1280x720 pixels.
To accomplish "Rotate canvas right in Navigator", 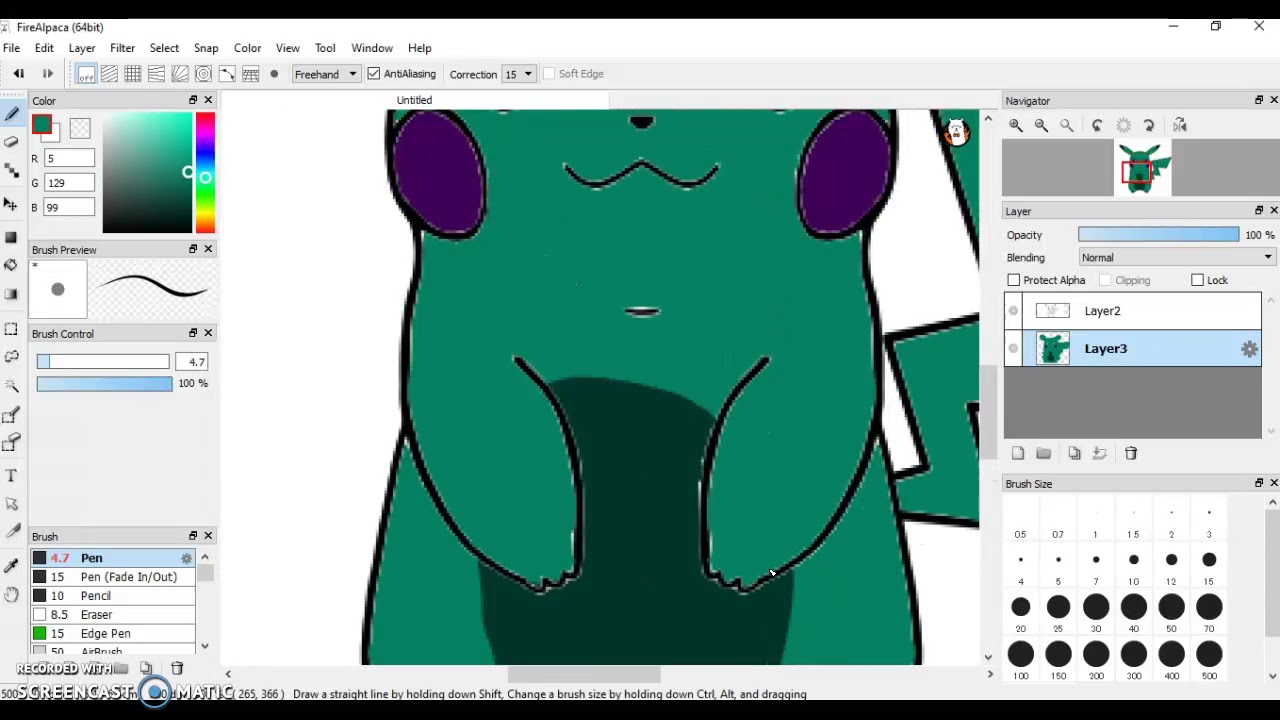I will click(1149, 125).
